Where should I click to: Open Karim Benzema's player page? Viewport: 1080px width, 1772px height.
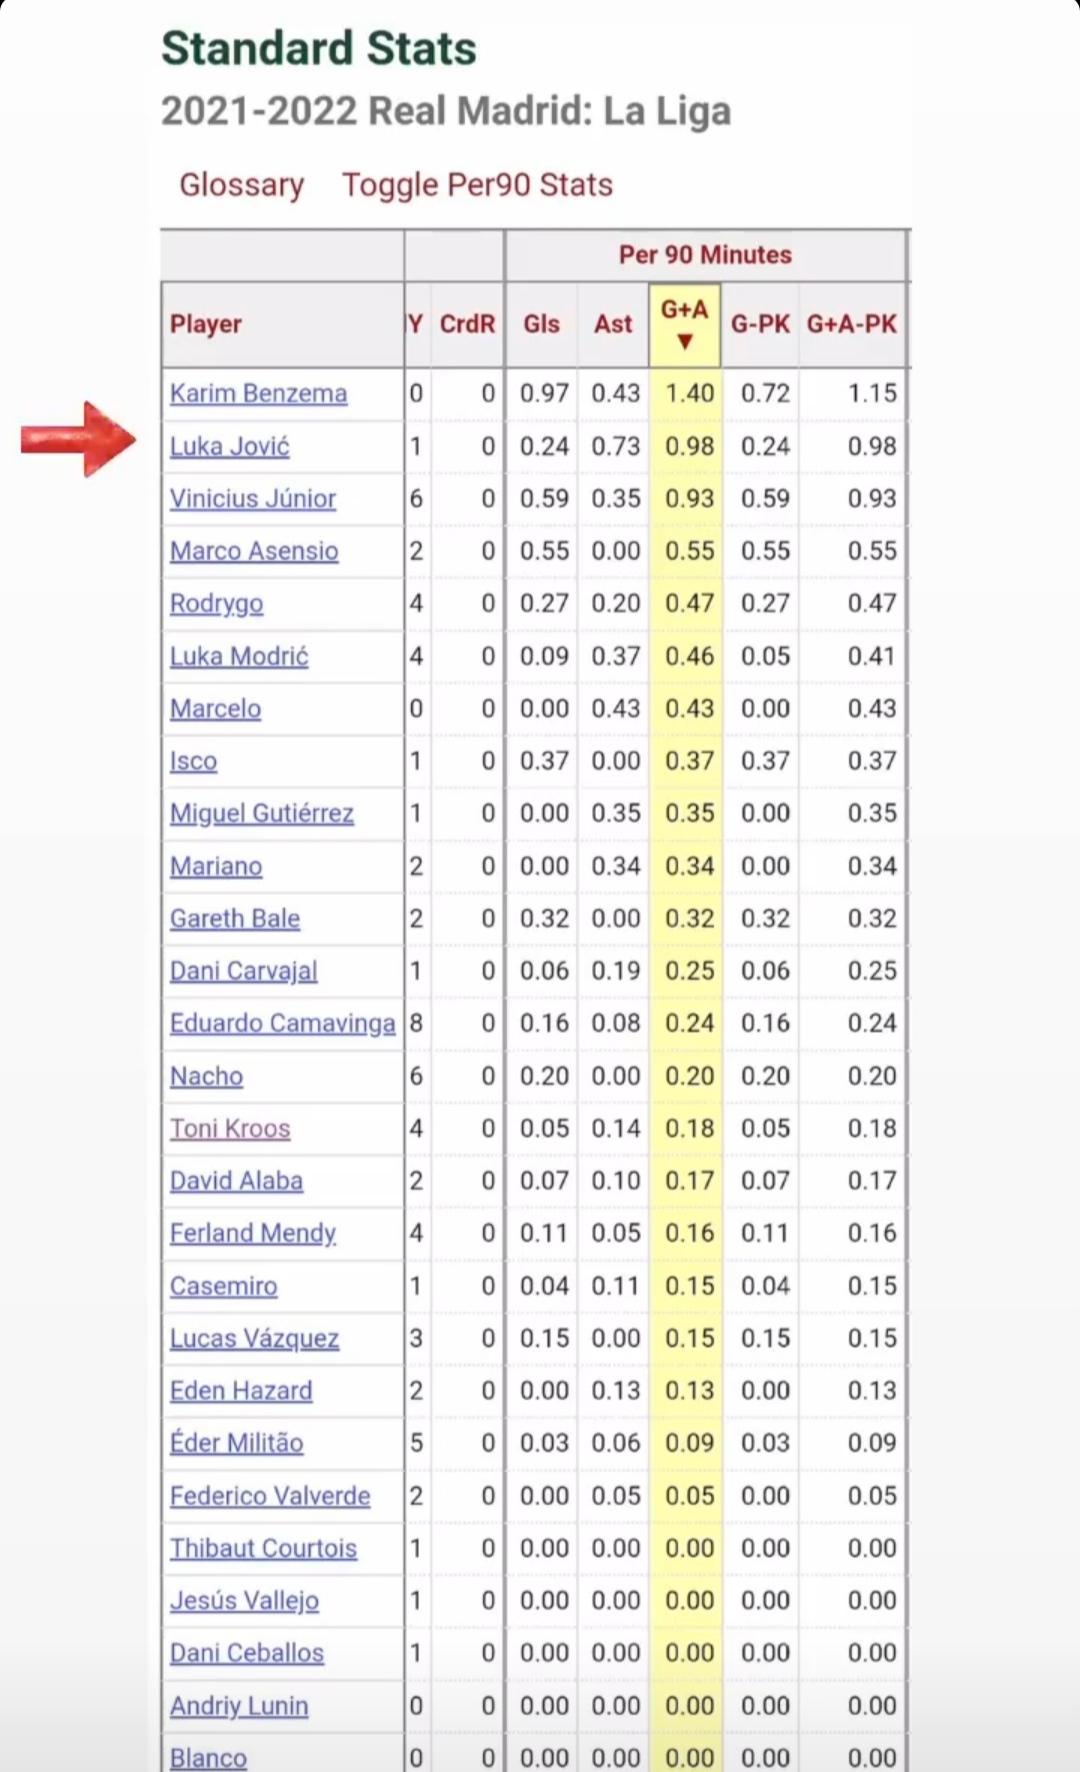(x=258, y=394)
